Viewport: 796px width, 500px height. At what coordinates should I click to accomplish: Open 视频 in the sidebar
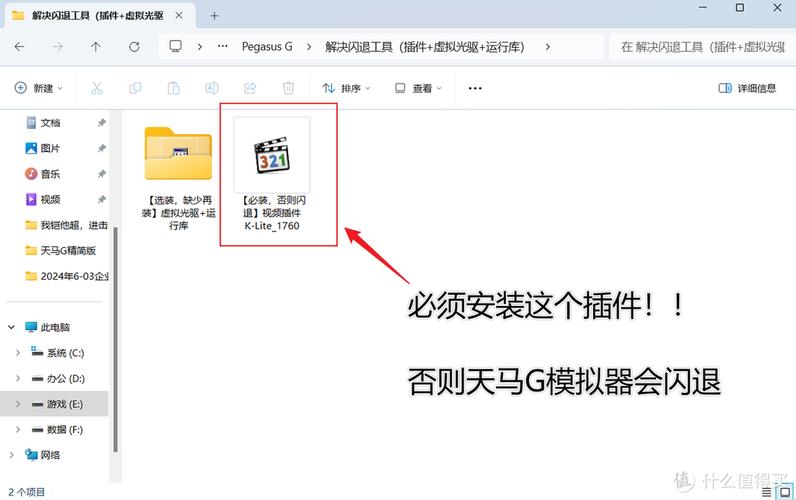tap(50, 199)
